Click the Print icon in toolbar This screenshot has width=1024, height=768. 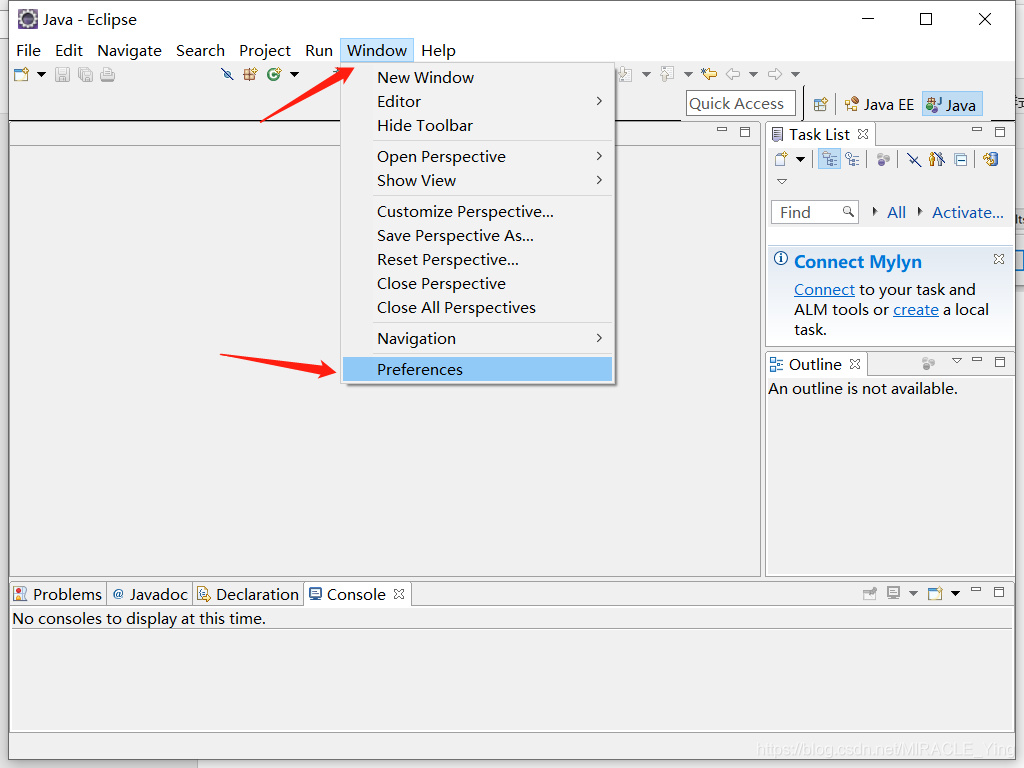point(108,74)
